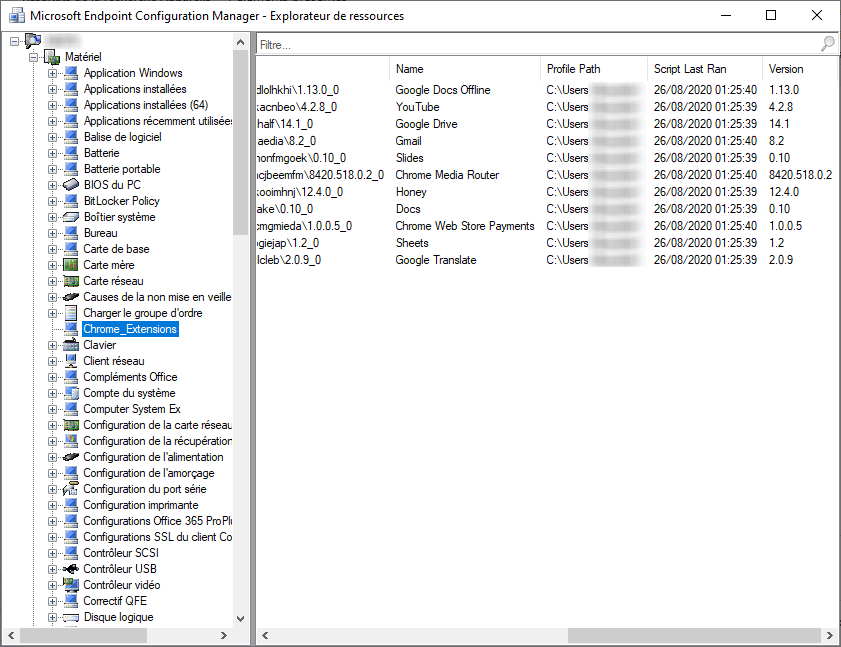Expand the Compléments Office node
This screenshot has height=647, width=841.
pos(52,377)
